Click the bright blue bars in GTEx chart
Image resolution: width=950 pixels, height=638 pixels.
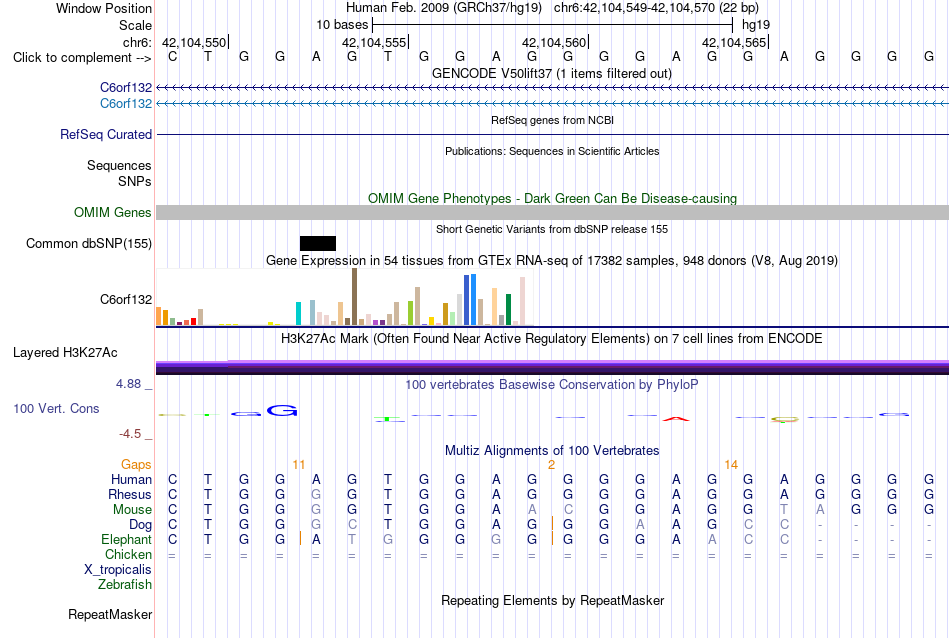tap(470, 300)
